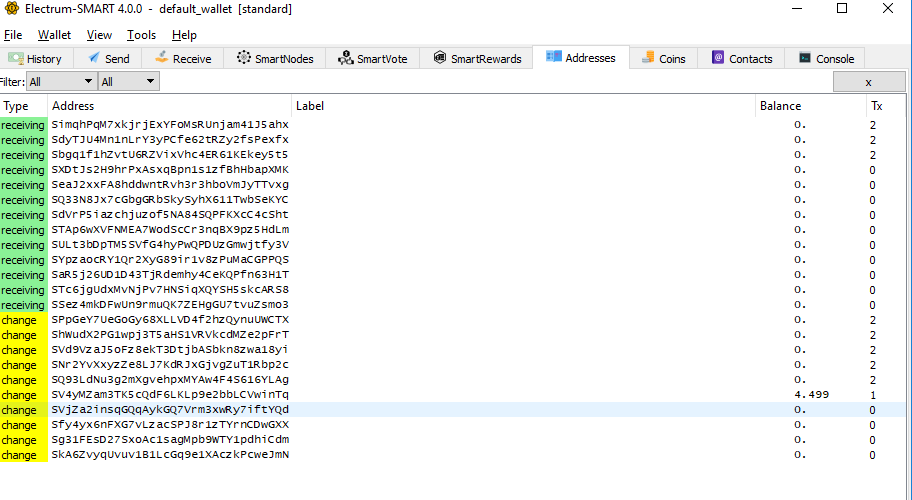This screenshot has height=500, width=912.
Task: Select address SdVrP5iazchjuzof5NA84SQPFKXcC4cSht
Action: pos(170,215)
